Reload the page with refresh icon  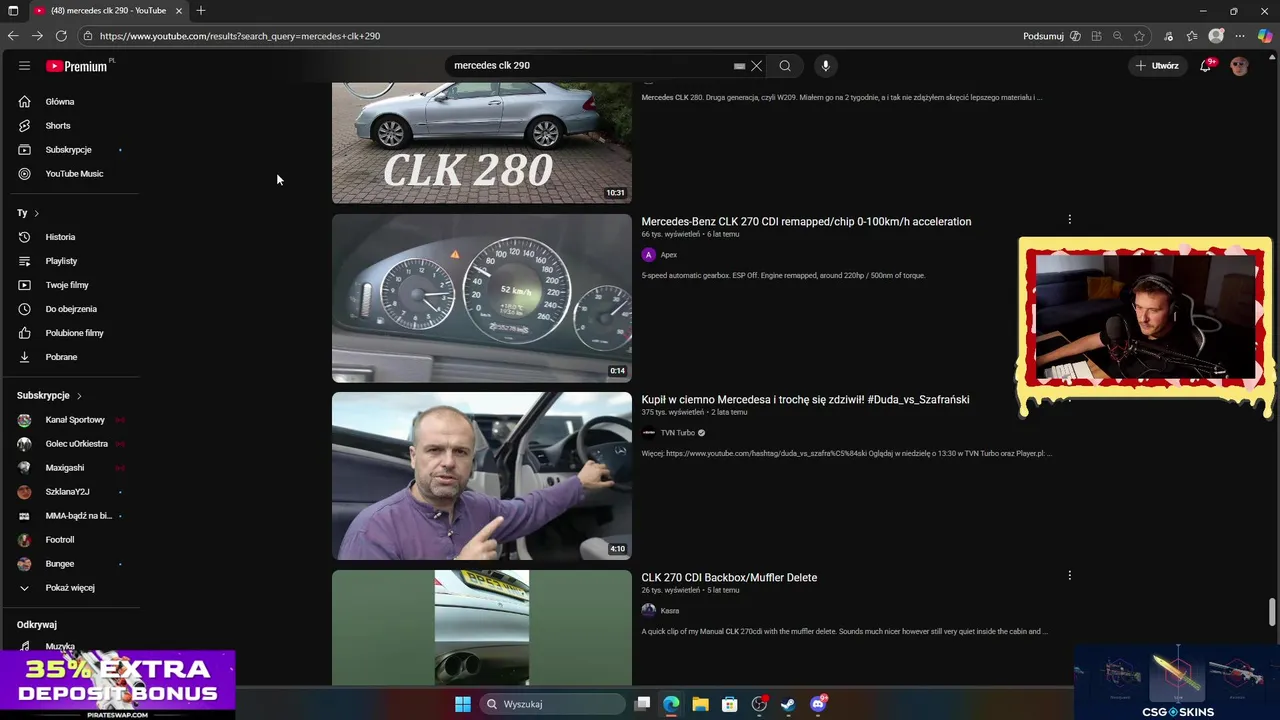coord(61,36)
